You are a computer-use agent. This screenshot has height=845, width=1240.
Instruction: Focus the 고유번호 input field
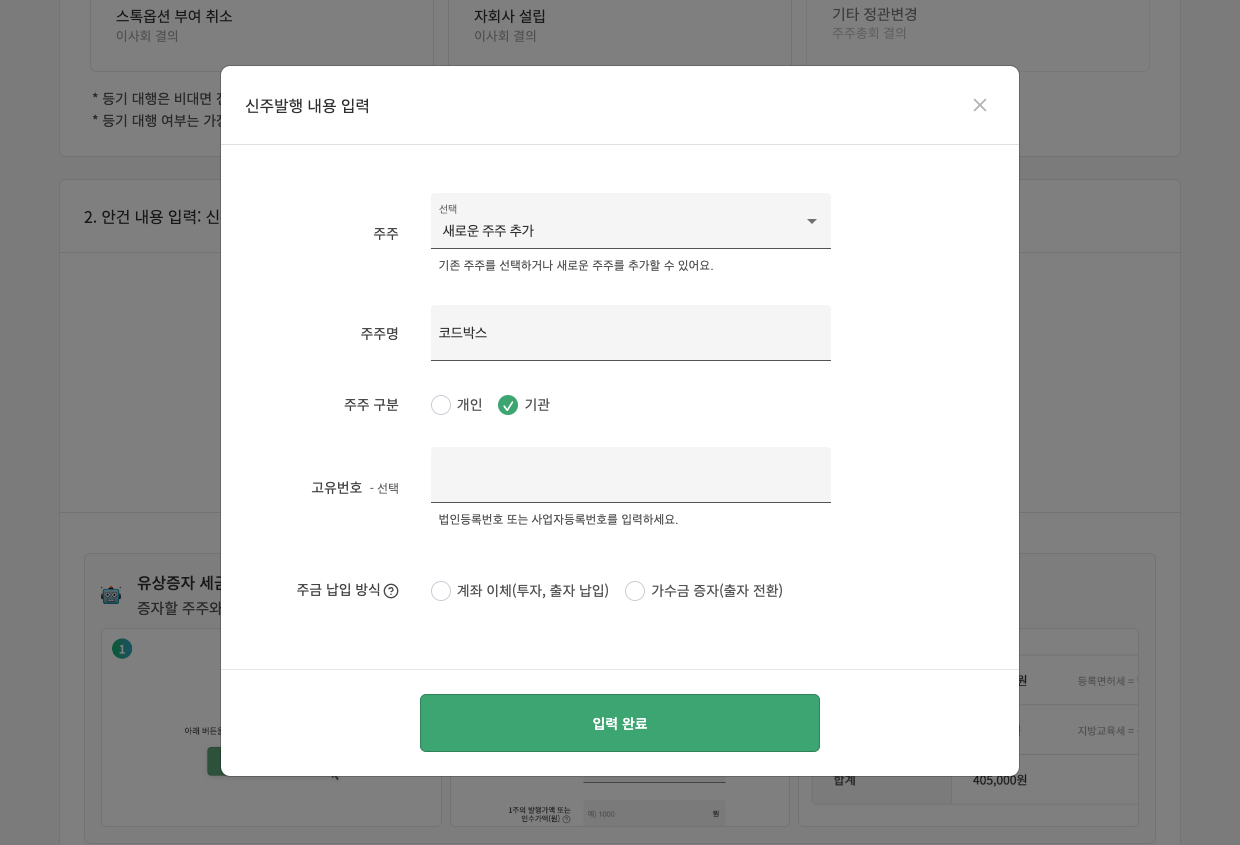pos(630,475)
